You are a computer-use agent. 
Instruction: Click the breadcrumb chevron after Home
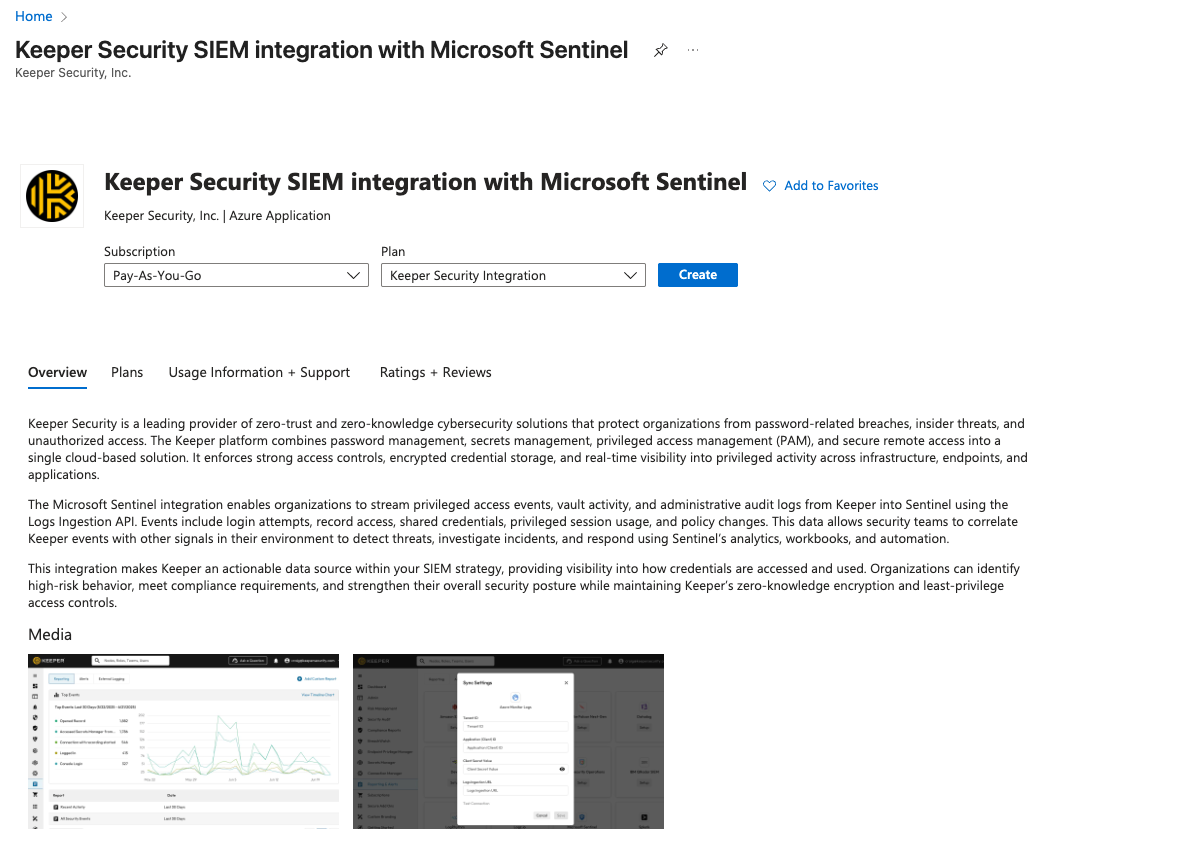pyautogui.click(x=65, y=17)
